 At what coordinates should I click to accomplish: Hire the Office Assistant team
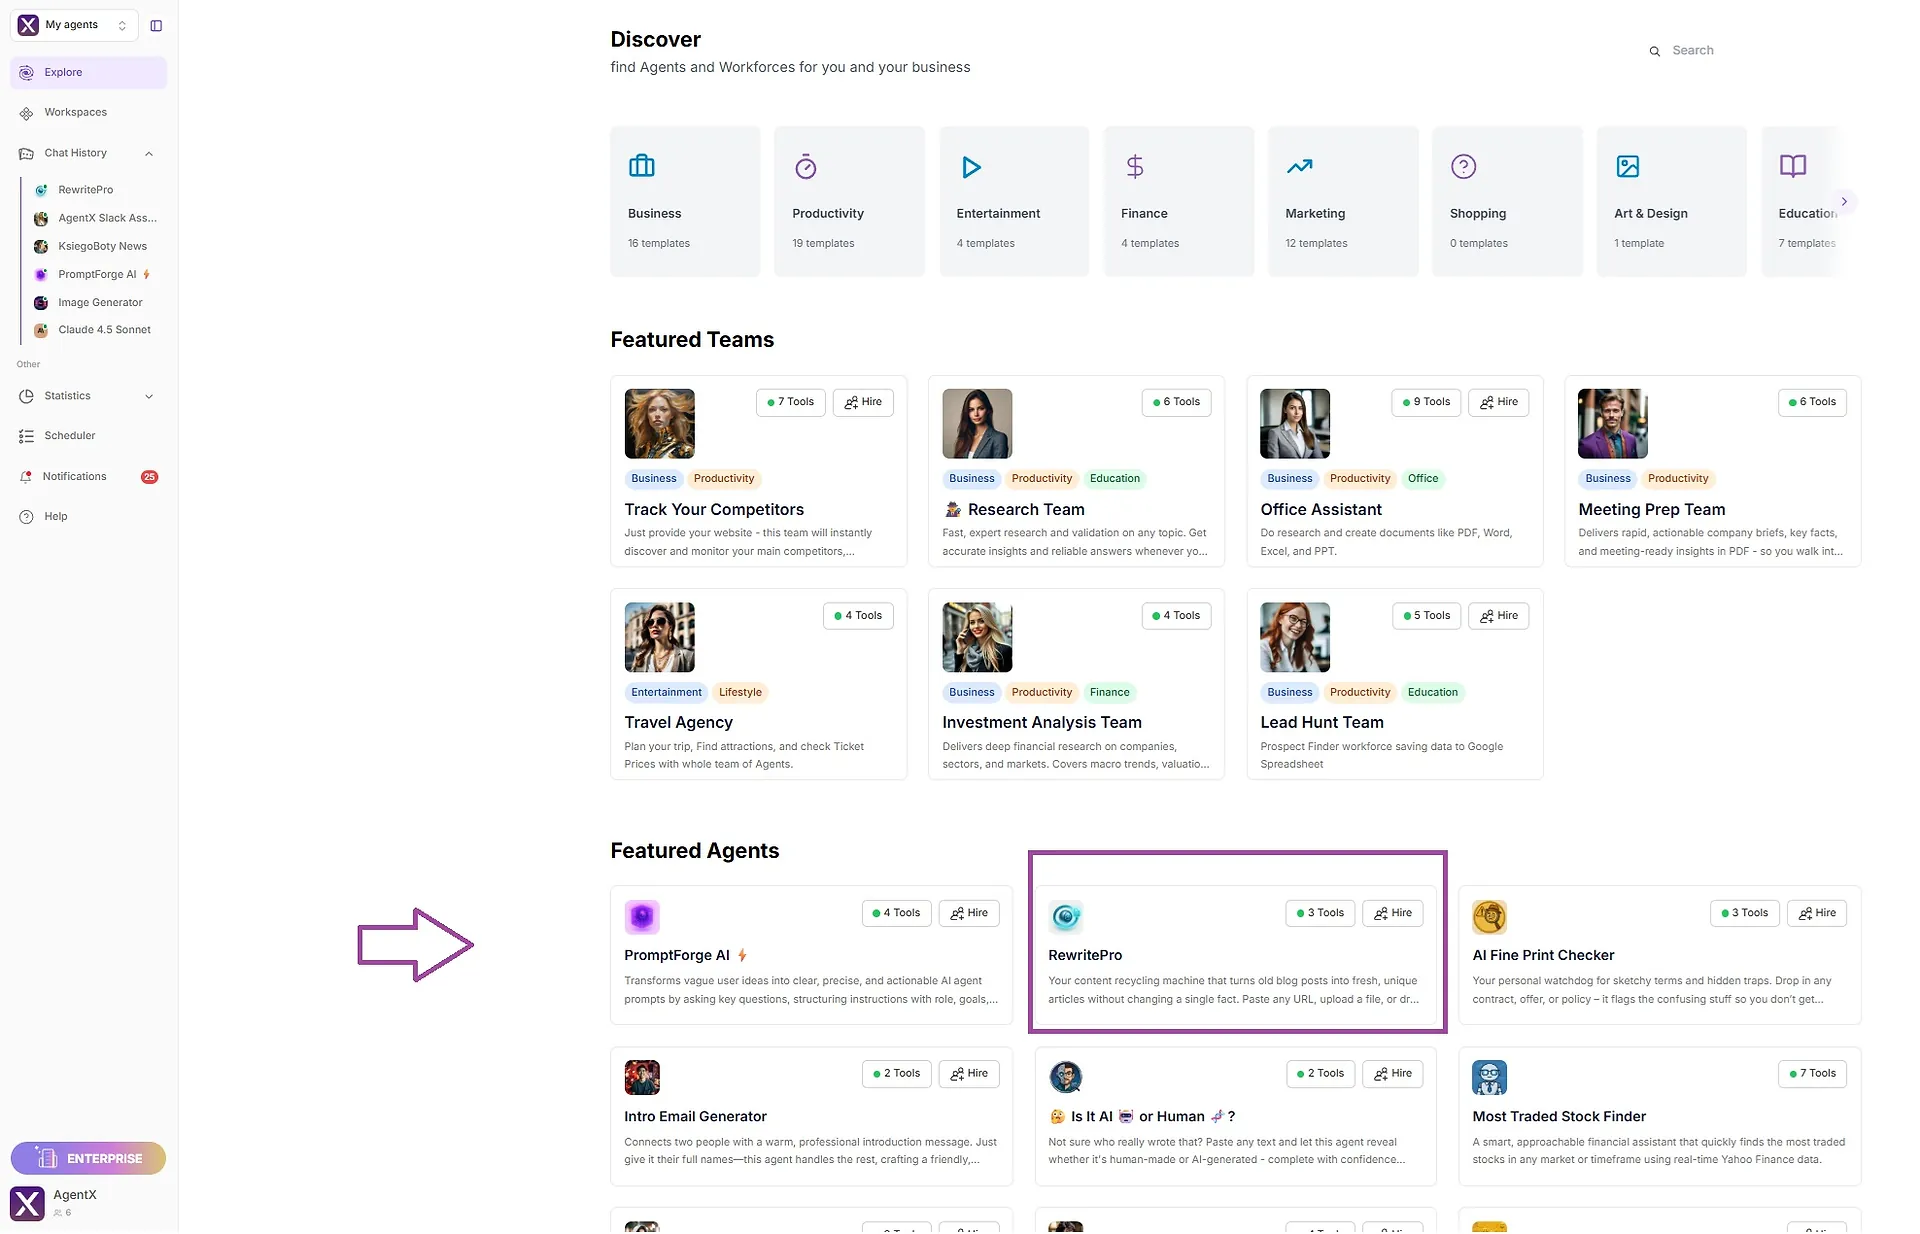pyautogui.click(x=1498, y=402)
